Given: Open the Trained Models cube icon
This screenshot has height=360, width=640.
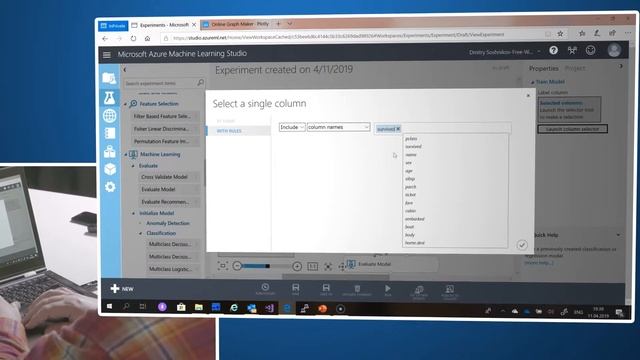Looking at the screenshot, I should point(110,169).
